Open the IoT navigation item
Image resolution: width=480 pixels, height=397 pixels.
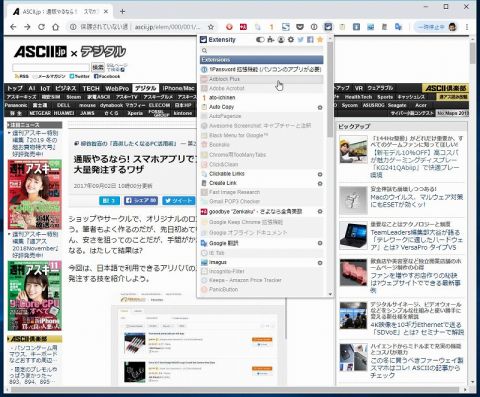click(x=45, y=88)
